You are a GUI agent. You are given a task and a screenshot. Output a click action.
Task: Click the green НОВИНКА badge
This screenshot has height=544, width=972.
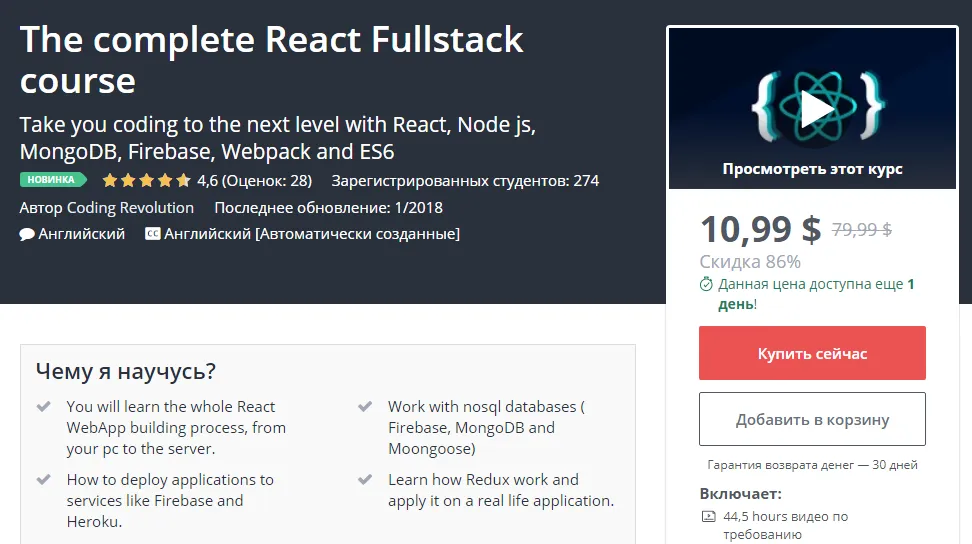52,181
